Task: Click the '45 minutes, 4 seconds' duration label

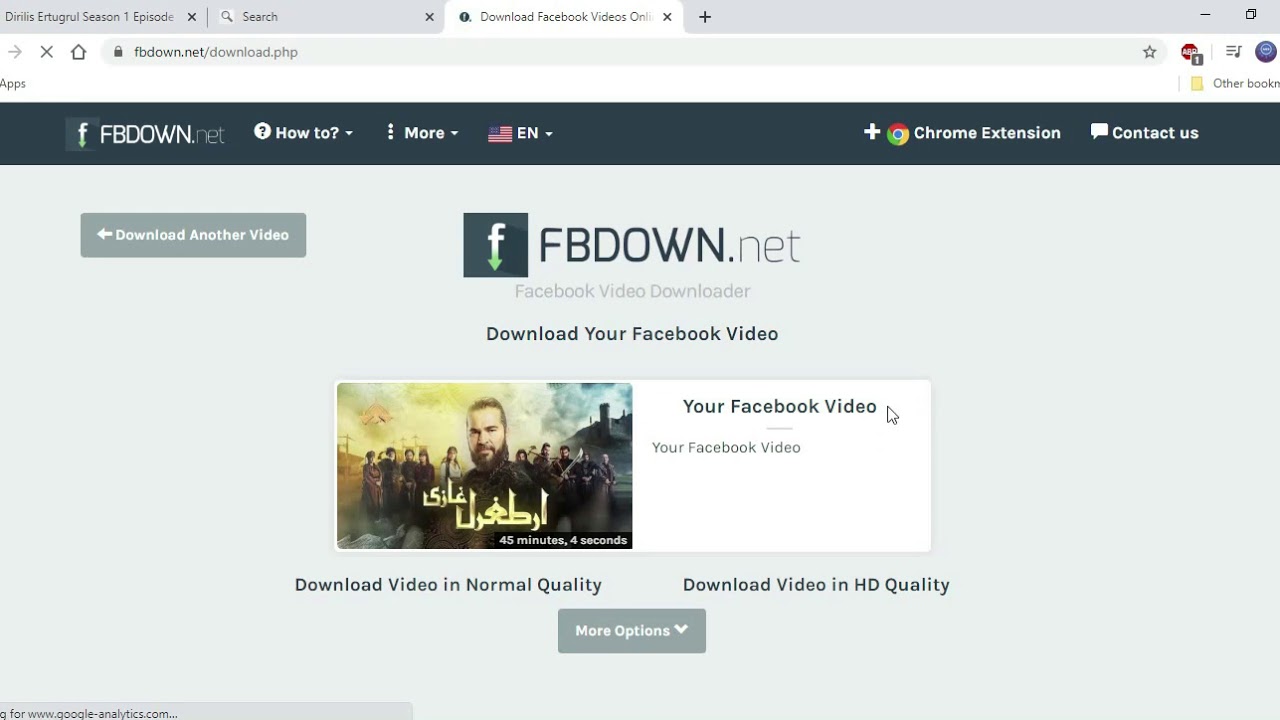Action: coord(563,540)
